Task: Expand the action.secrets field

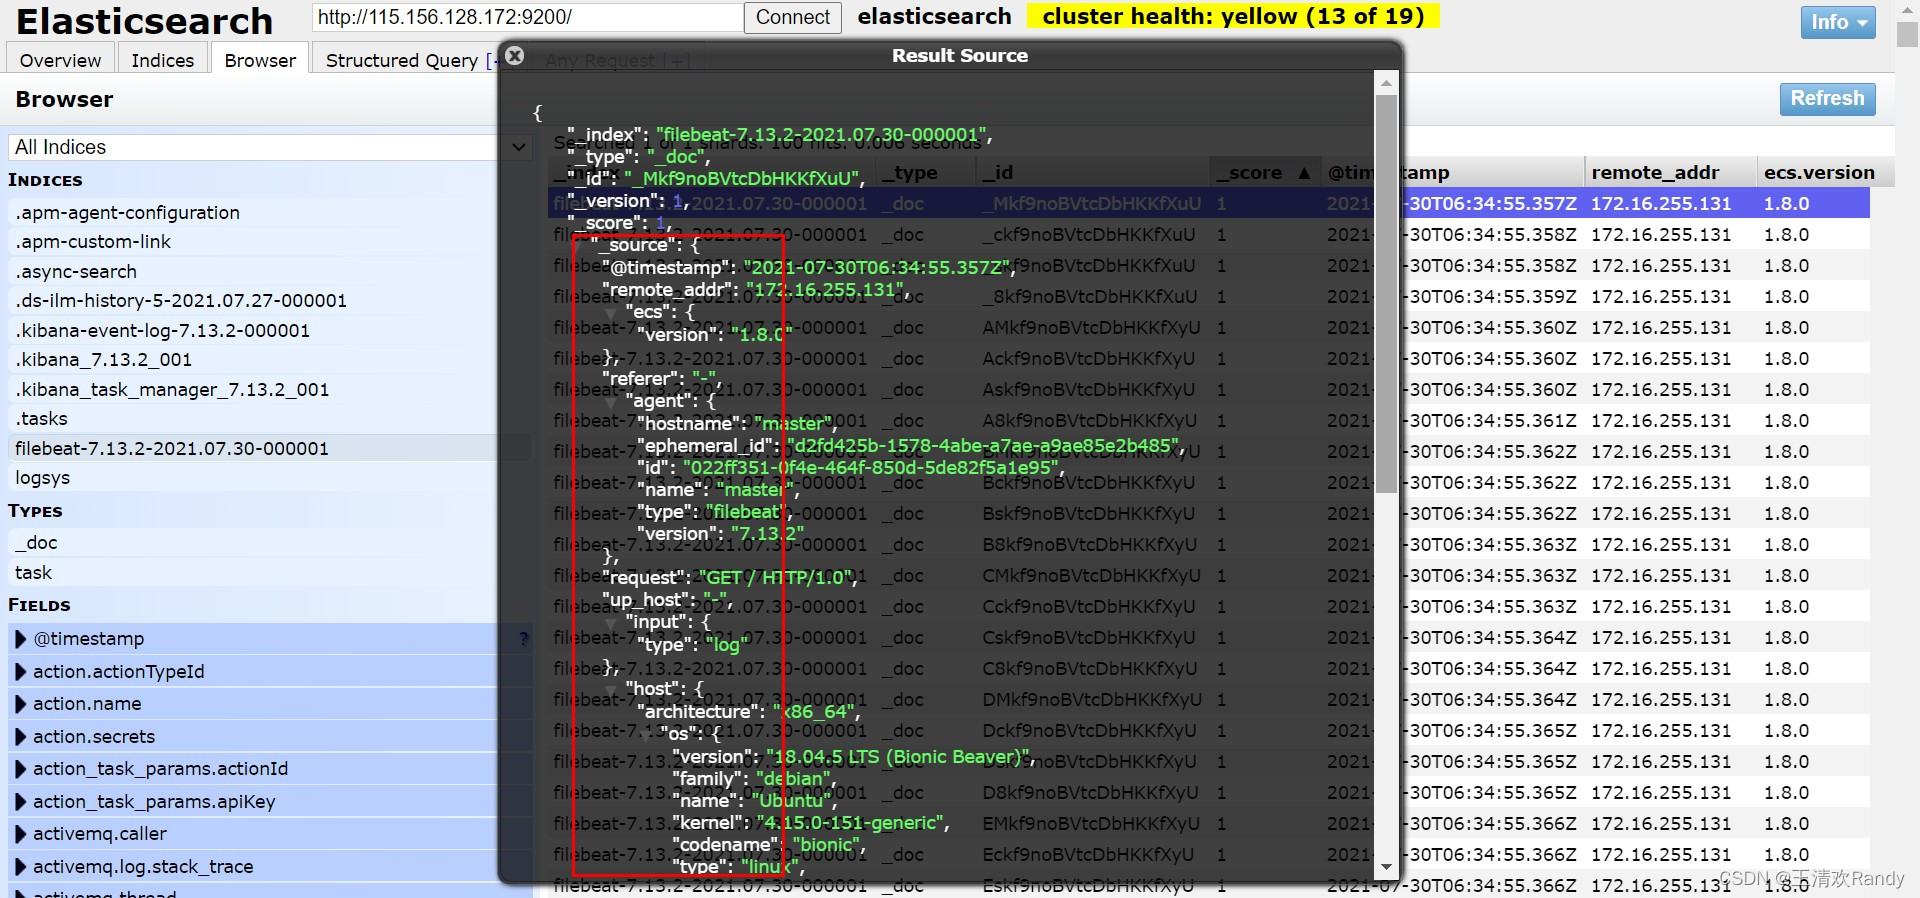Action: [x=21, y=737]
